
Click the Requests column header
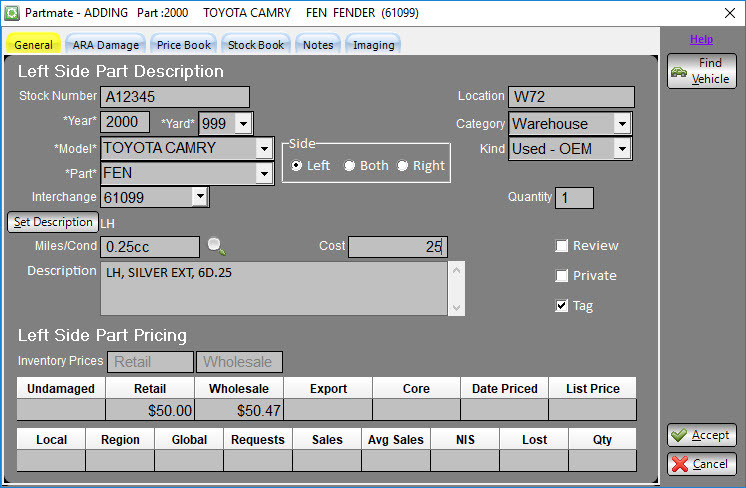click(x=258, y=439)
